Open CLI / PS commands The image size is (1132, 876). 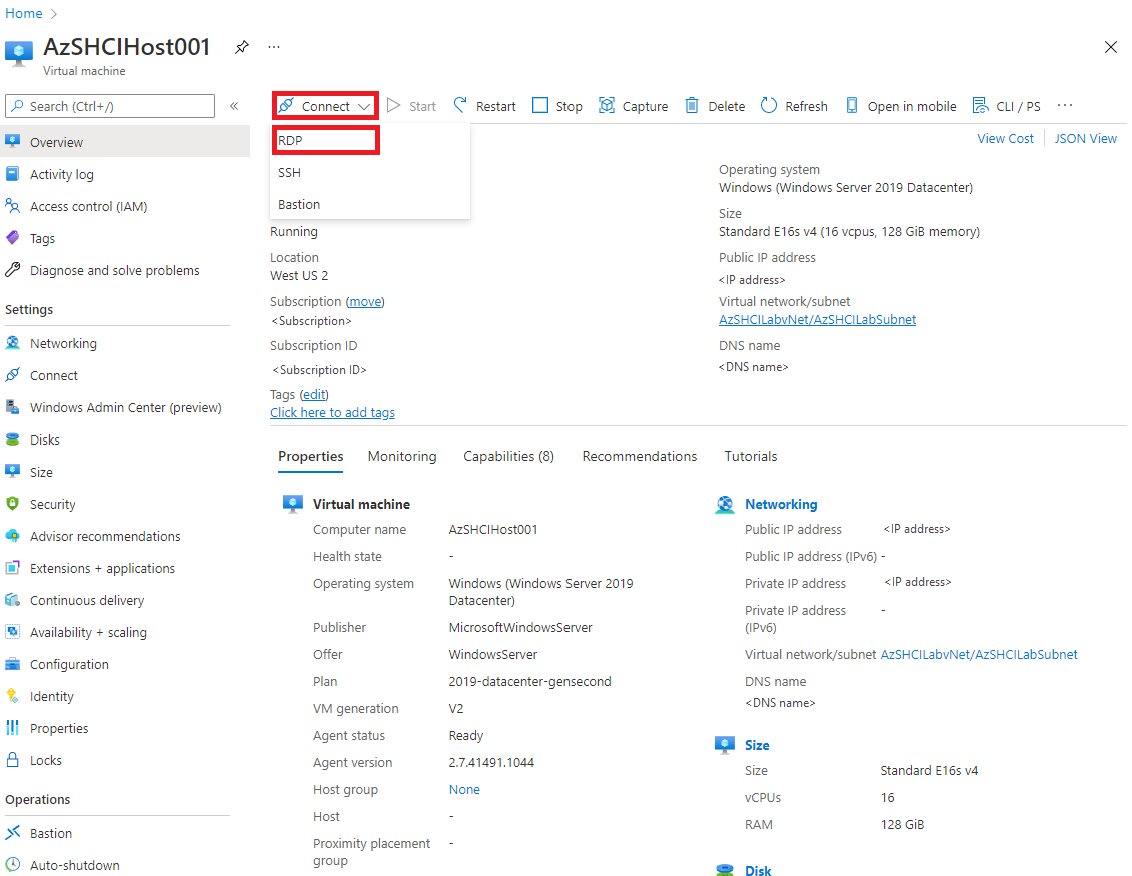coord(1006,106)
